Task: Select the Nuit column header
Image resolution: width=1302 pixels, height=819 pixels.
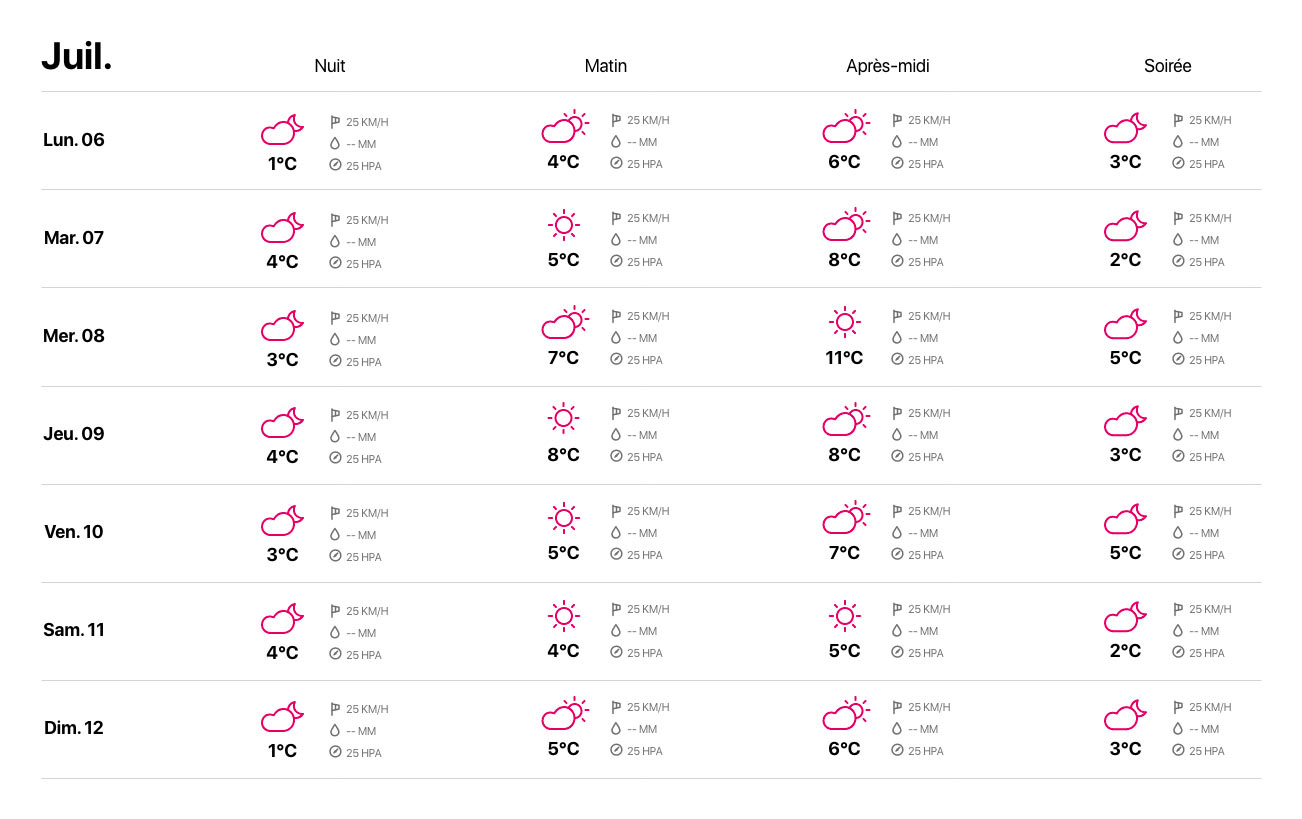Action: click(330, 66)
